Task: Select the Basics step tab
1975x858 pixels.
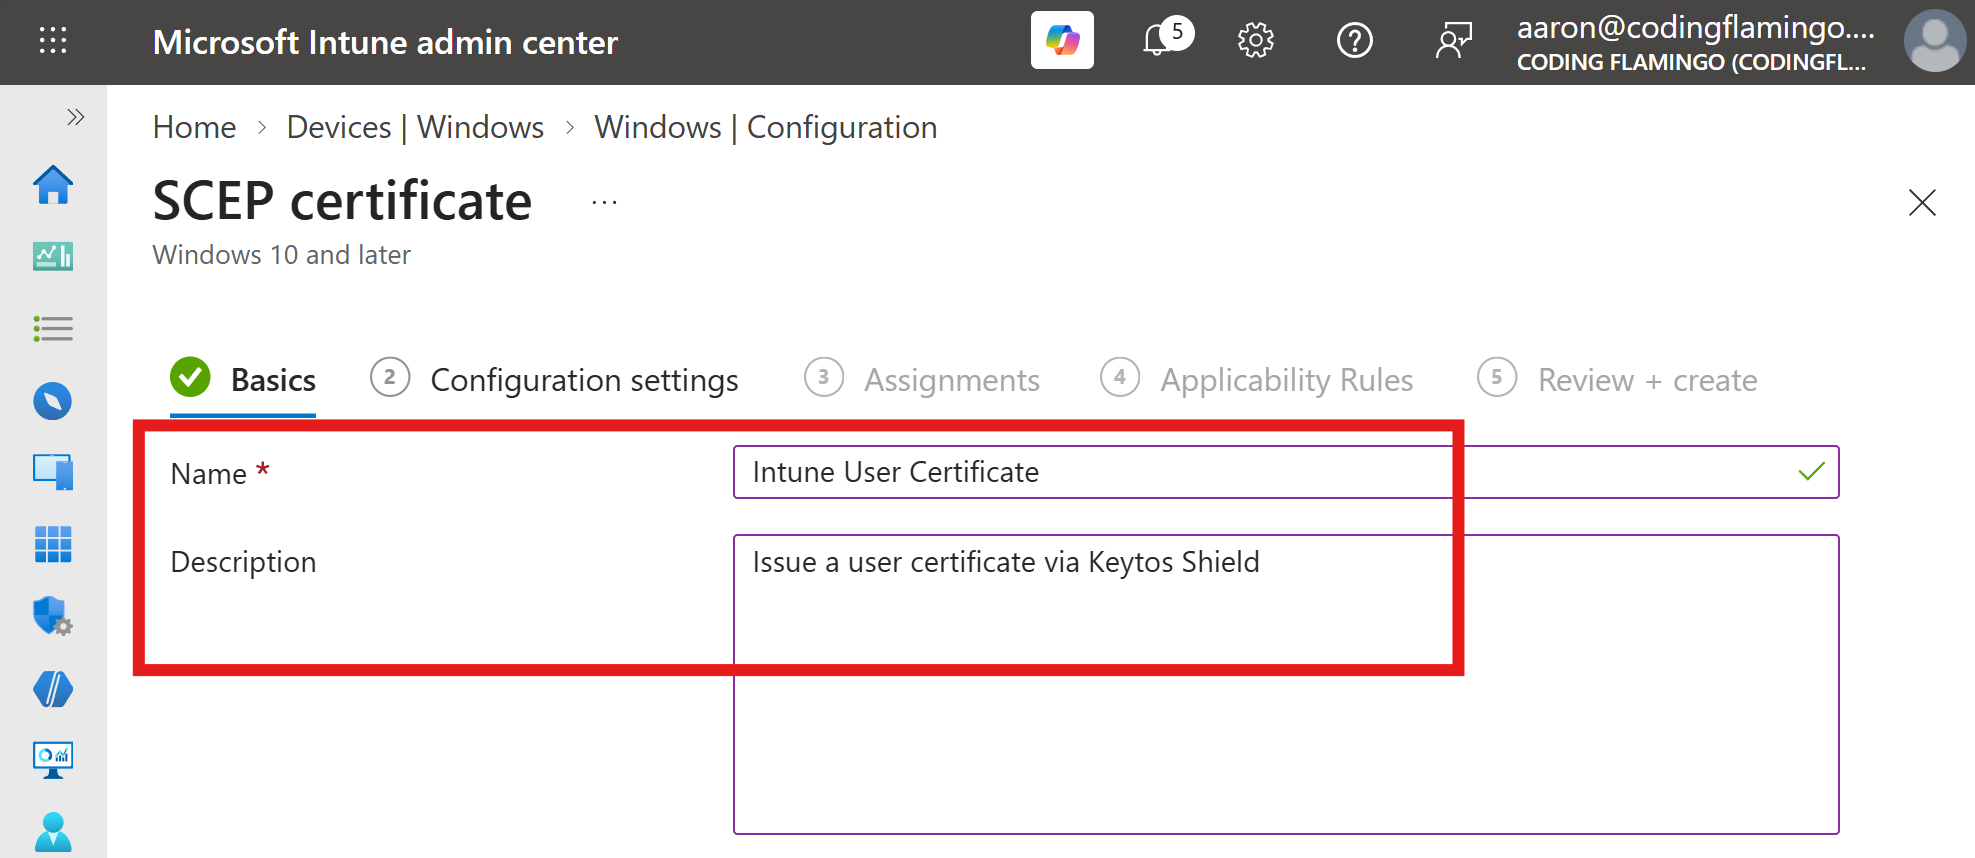Action: pos(243,380)
